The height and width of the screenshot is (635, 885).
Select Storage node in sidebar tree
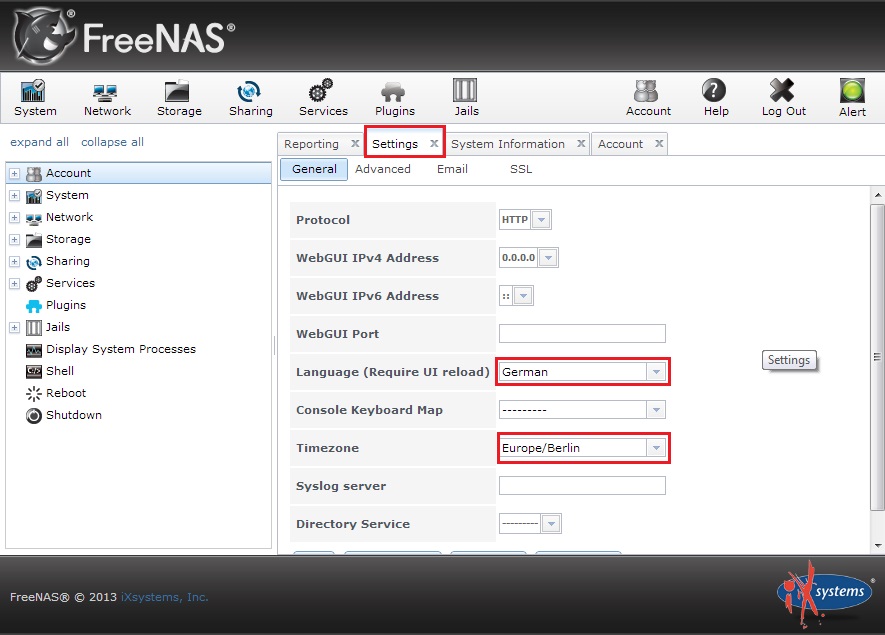[68, 239]
